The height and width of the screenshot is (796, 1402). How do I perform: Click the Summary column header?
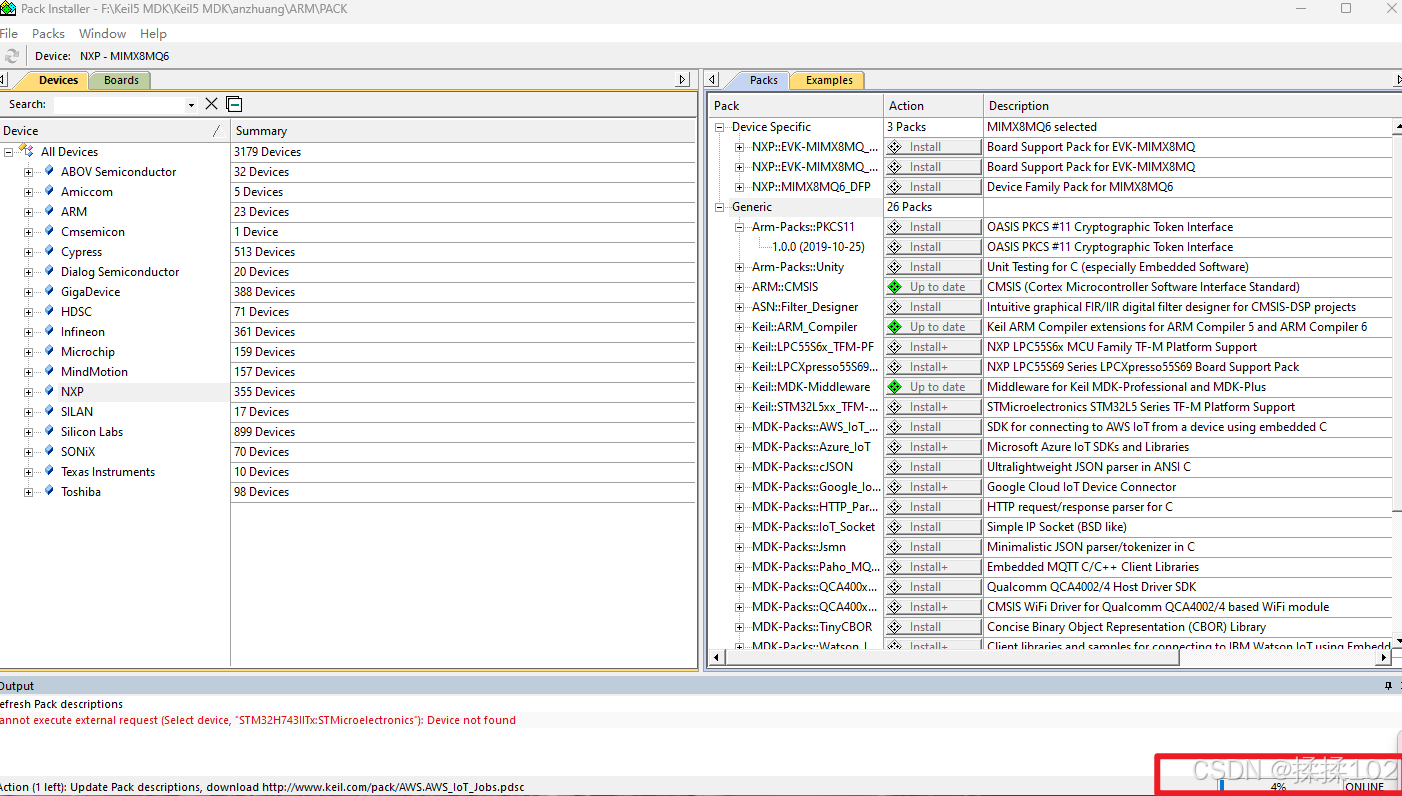coord(462,131)
